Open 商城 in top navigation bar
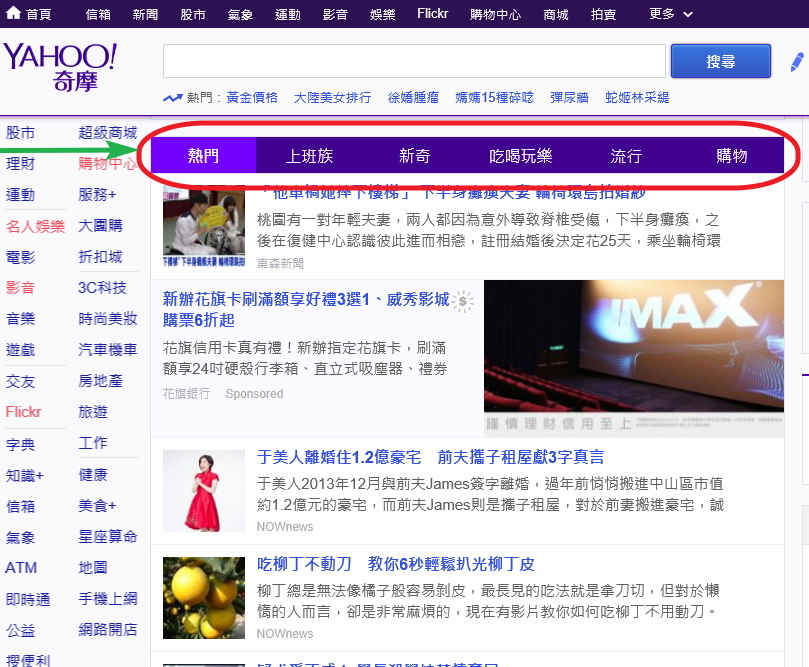This screenshot has width=809, height=667. (556, 14)
